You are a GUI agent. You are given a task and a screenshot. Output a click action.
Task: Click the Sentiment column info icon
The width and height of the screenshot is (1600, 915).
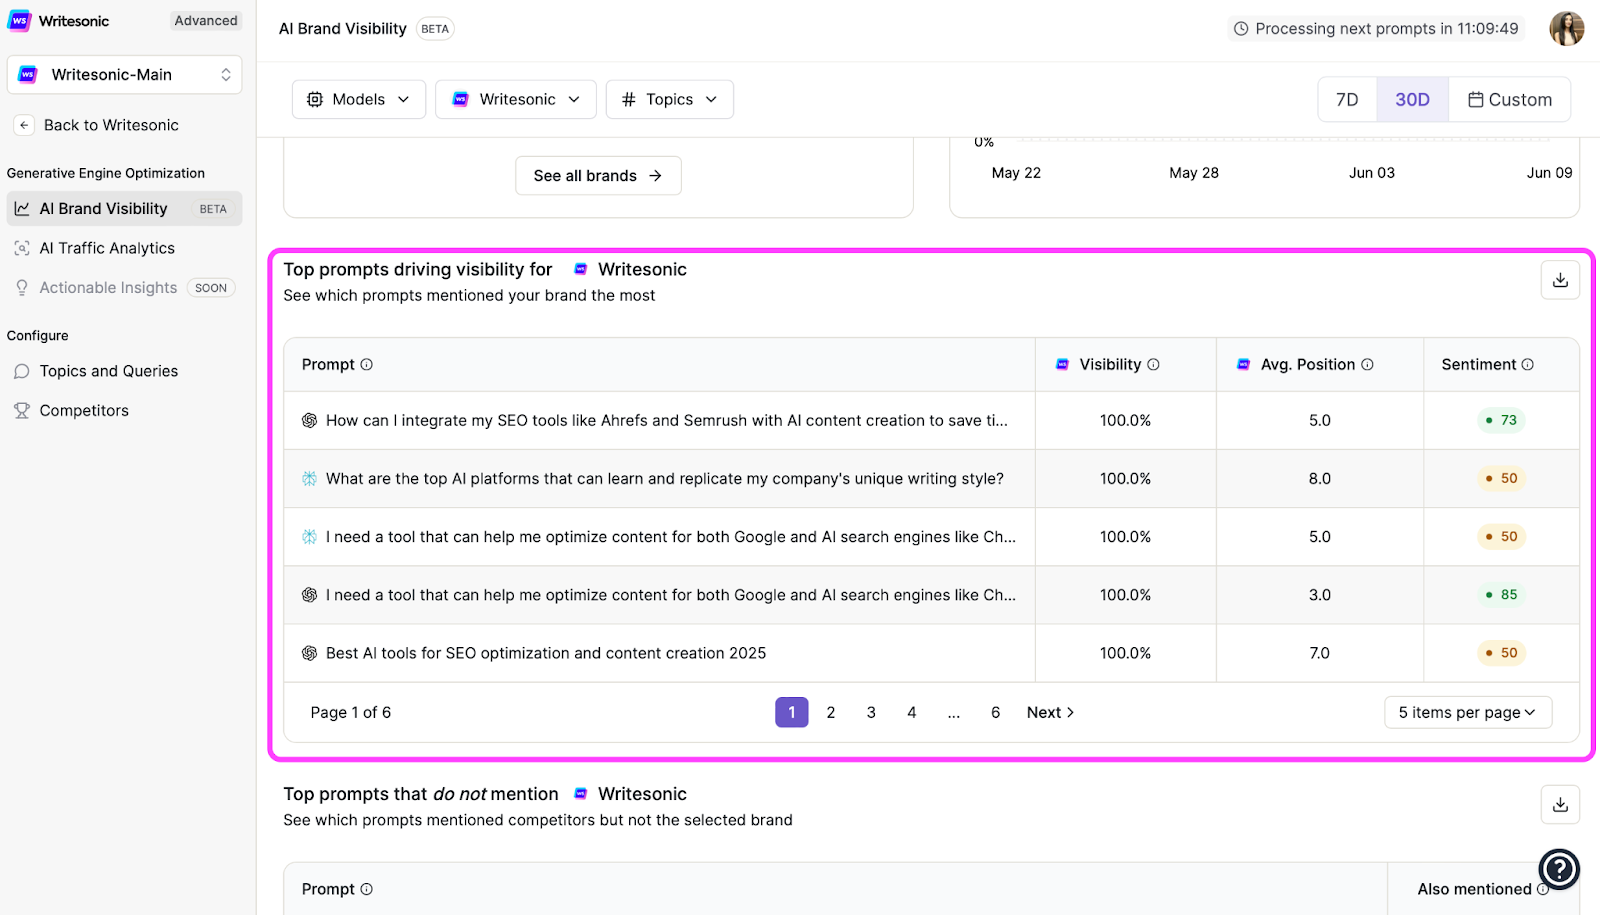tap(1528, 365)
